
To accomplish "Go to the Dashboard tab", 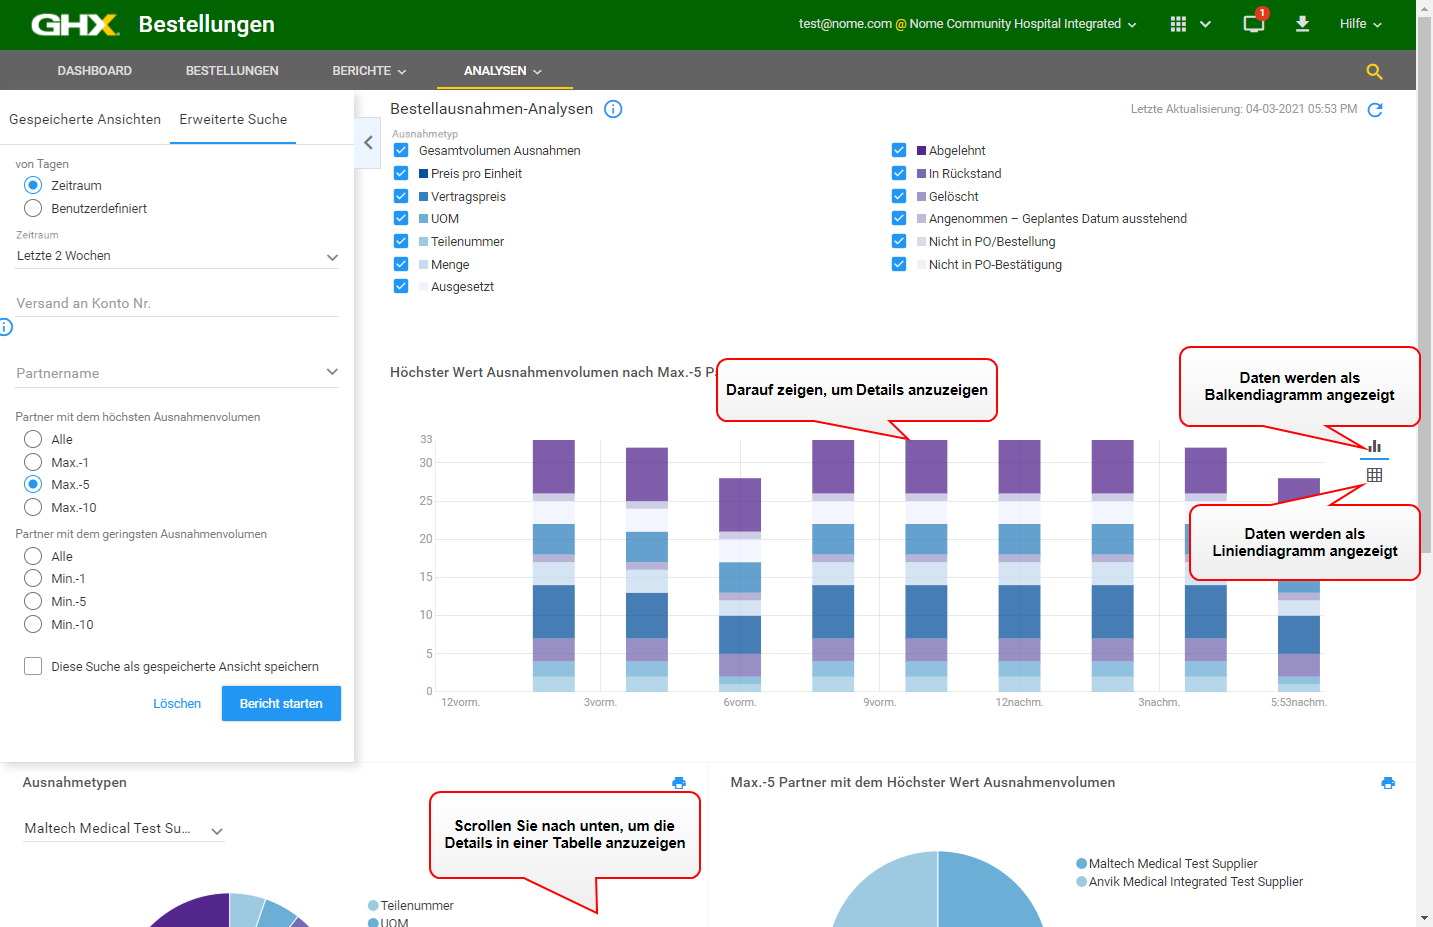I will point(95,71).
